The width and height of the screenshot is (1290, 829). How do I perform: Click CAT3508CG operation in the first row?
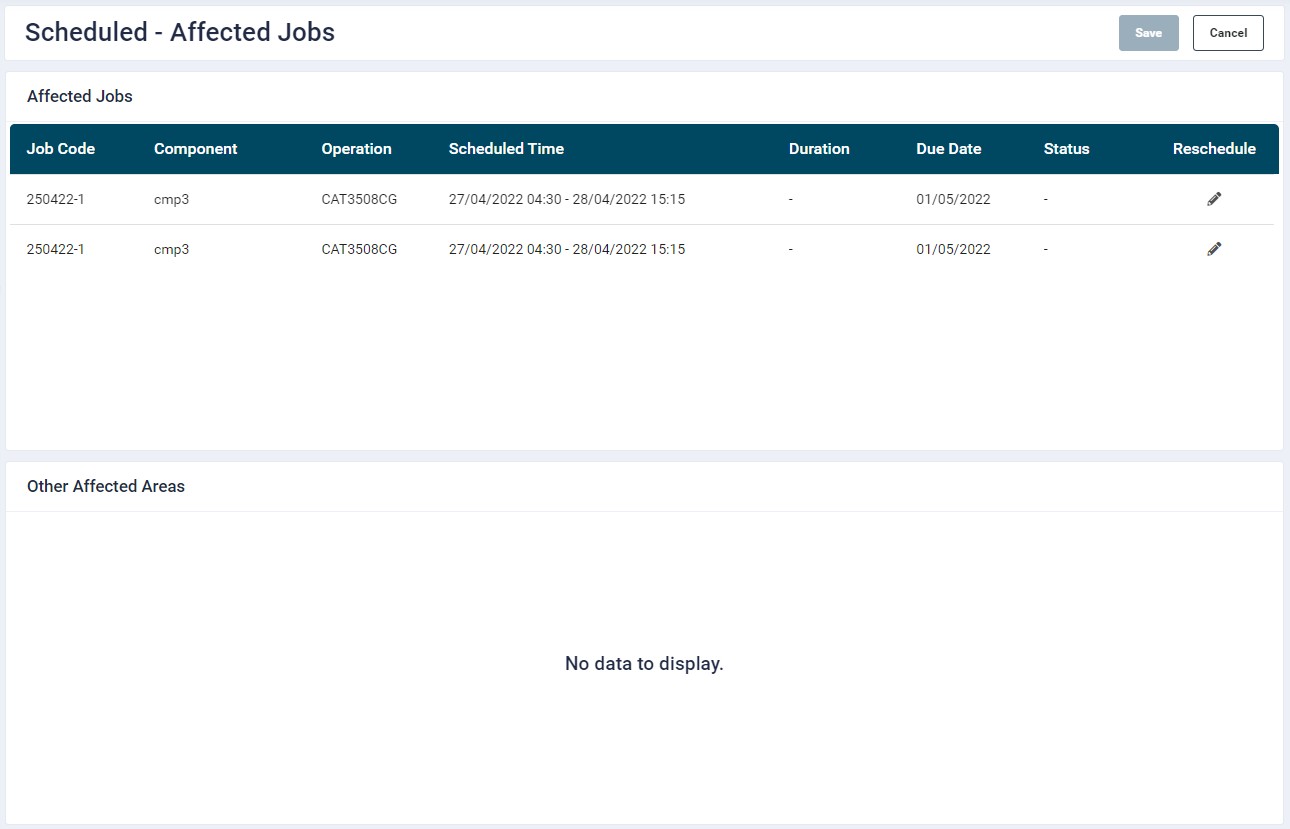359,199
